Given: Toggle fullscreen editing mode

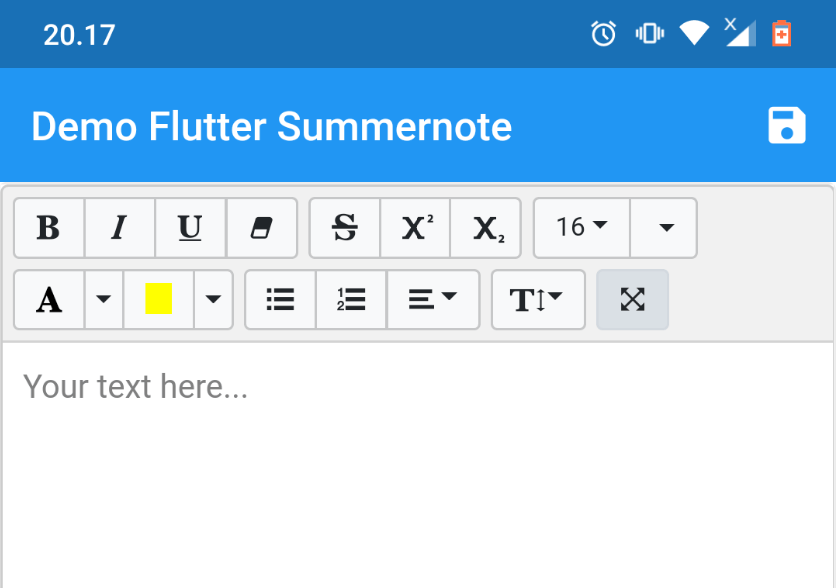Looking at the screenshot, I should point(632,300).
